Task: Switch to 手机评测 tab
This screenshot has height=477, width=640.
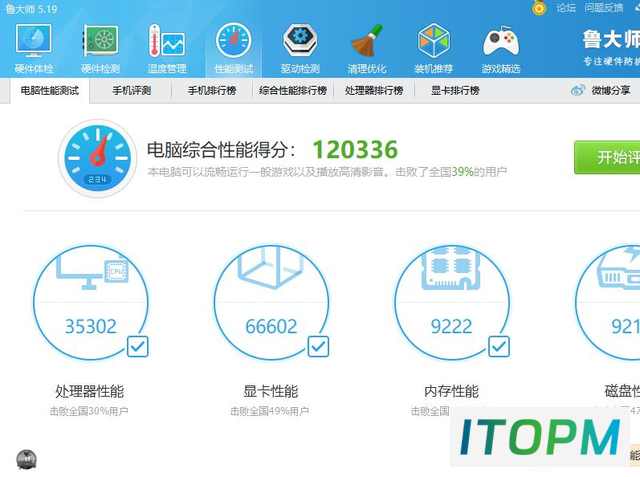Action: coord(131,91)
